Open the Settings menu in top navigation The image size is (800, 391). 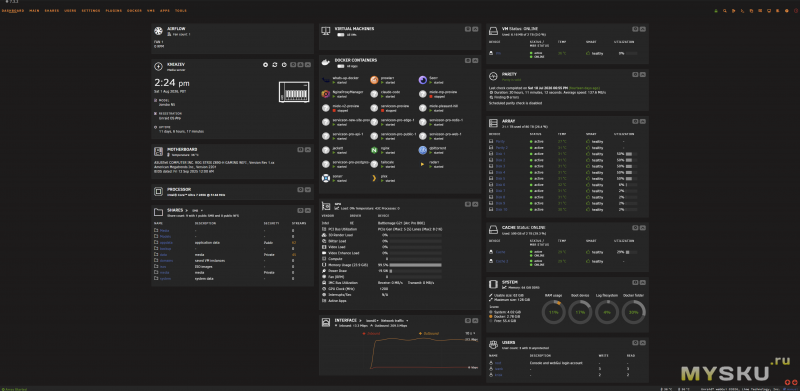(x=91, y=10)
